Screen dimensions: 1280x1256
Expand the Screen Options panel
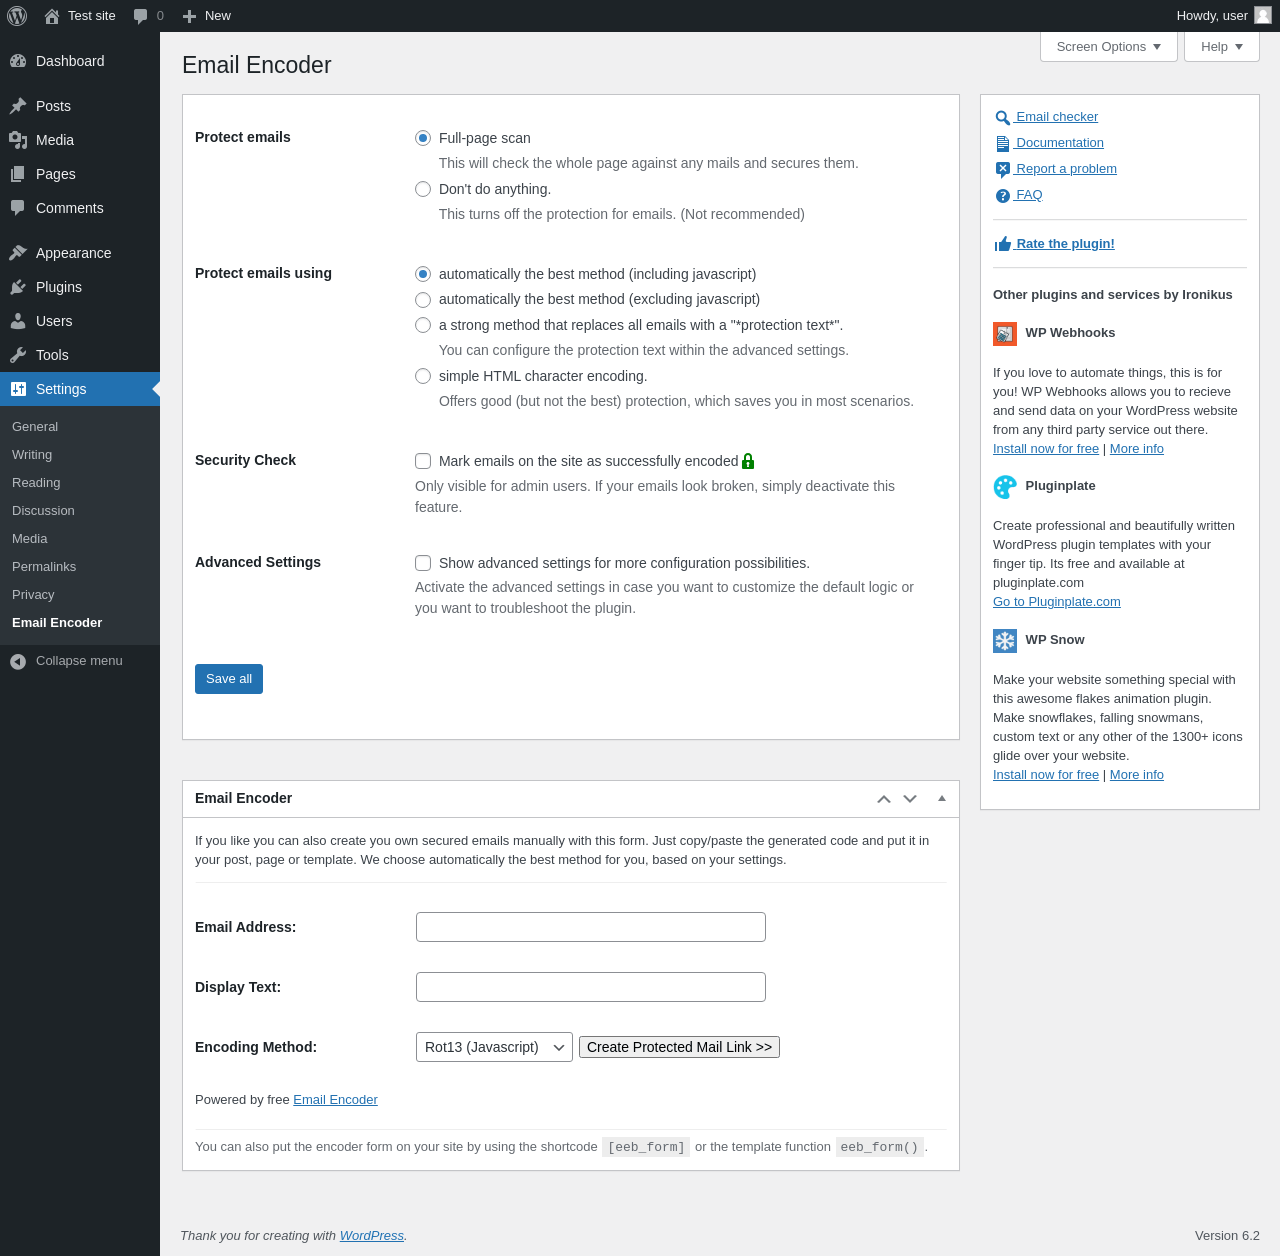tap(1109, 47)
